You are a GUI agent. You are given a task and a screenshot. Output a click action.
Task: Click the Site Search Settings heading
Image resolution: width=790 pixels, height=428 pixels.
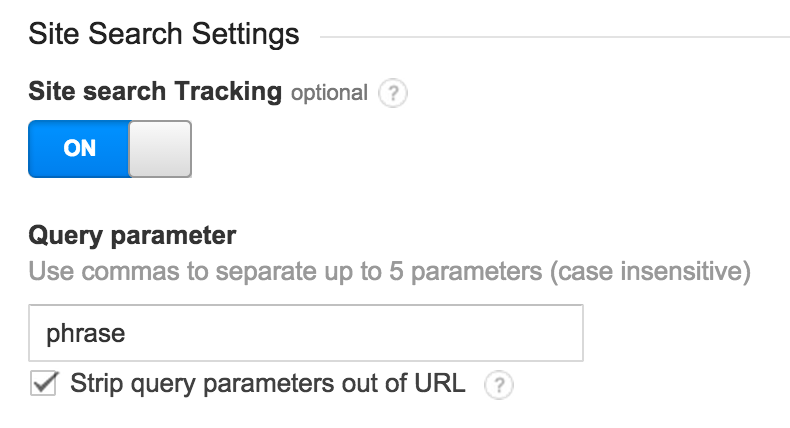coord(164,35)
